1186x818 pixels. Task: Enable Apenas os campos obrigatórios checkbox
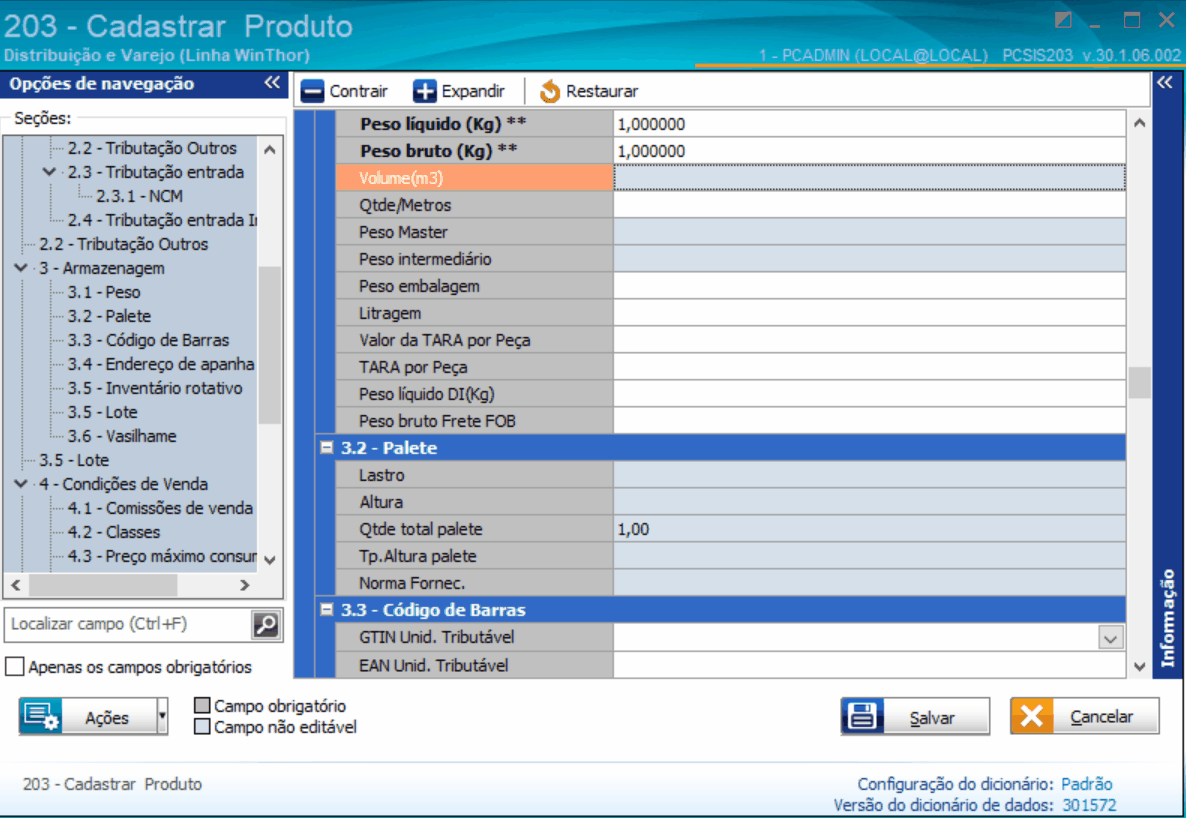[14, 667]
